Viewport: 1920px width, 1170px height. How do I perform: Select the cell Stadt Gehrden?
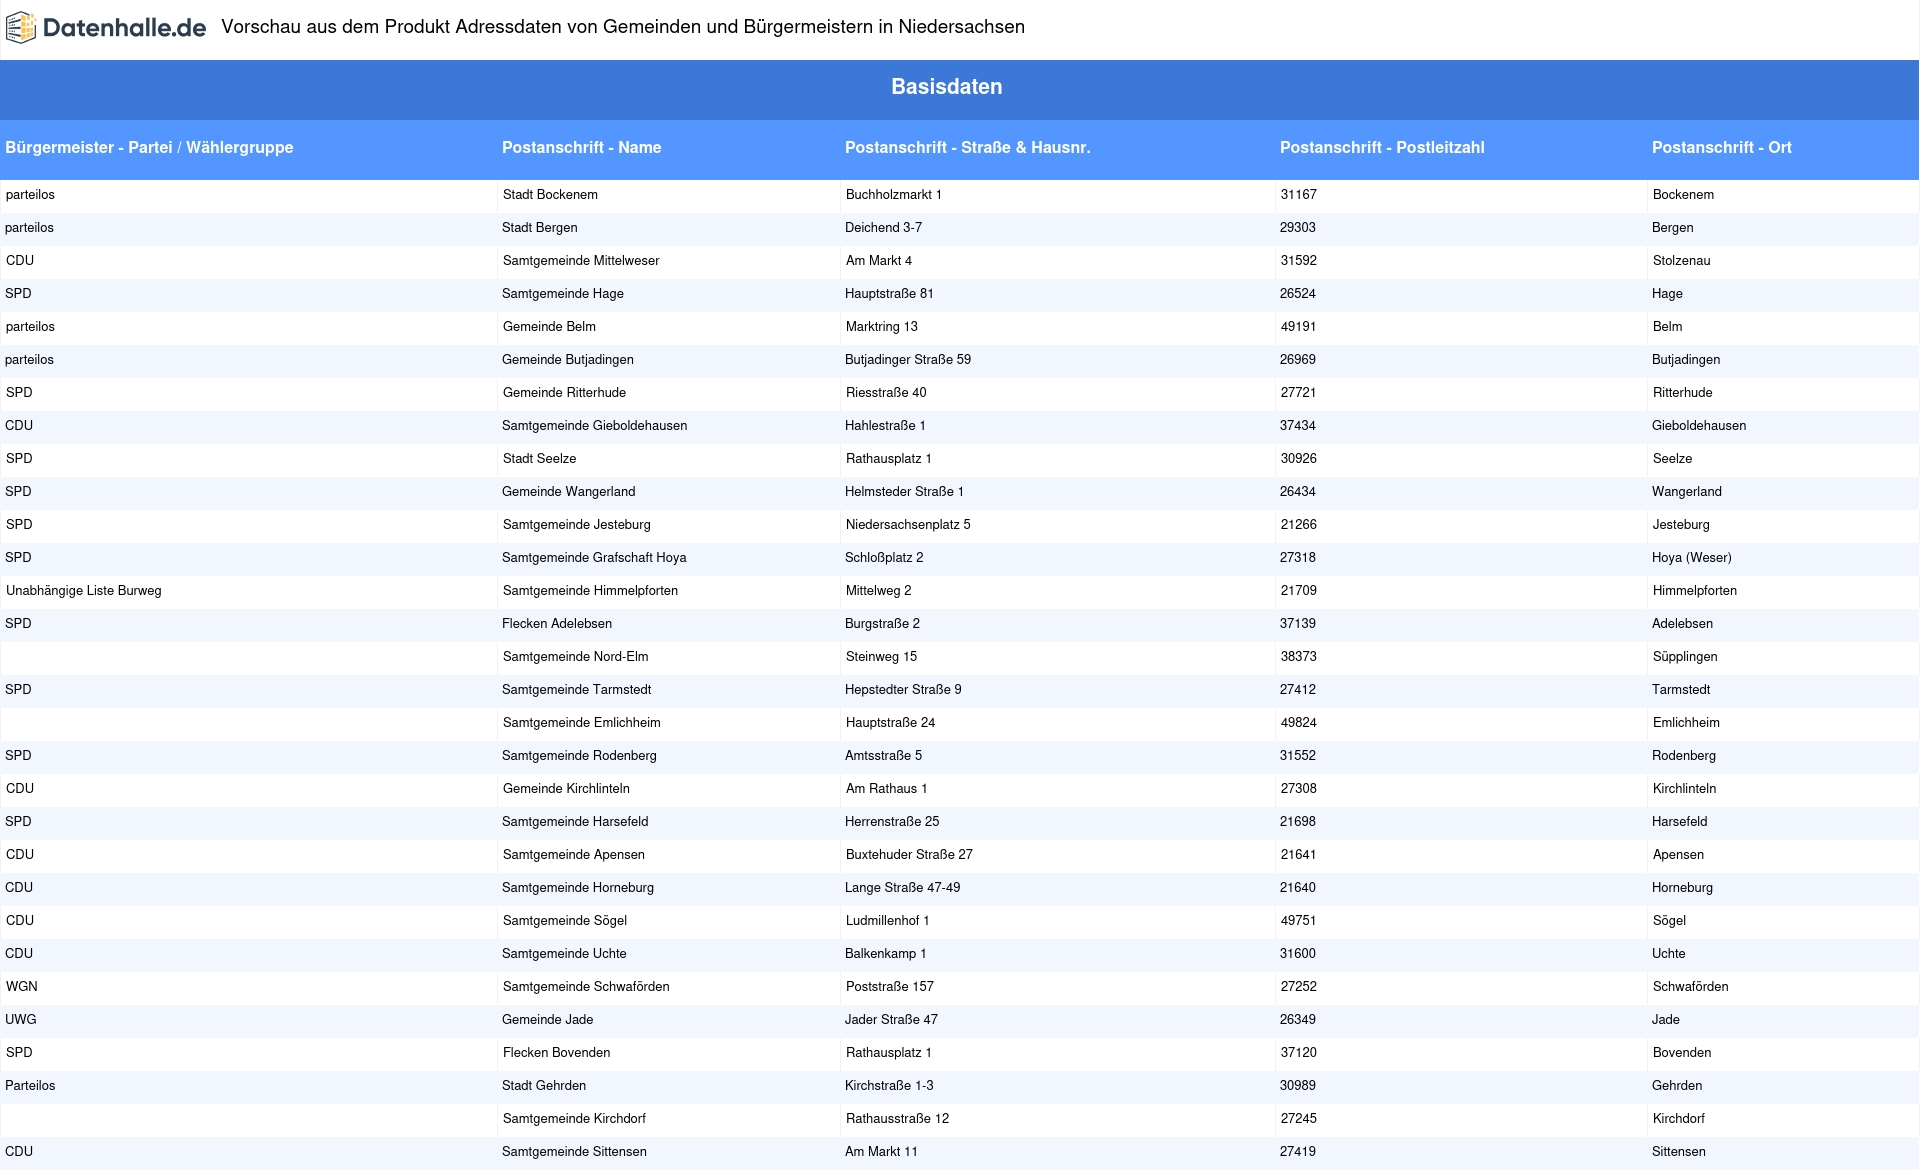544,1086
